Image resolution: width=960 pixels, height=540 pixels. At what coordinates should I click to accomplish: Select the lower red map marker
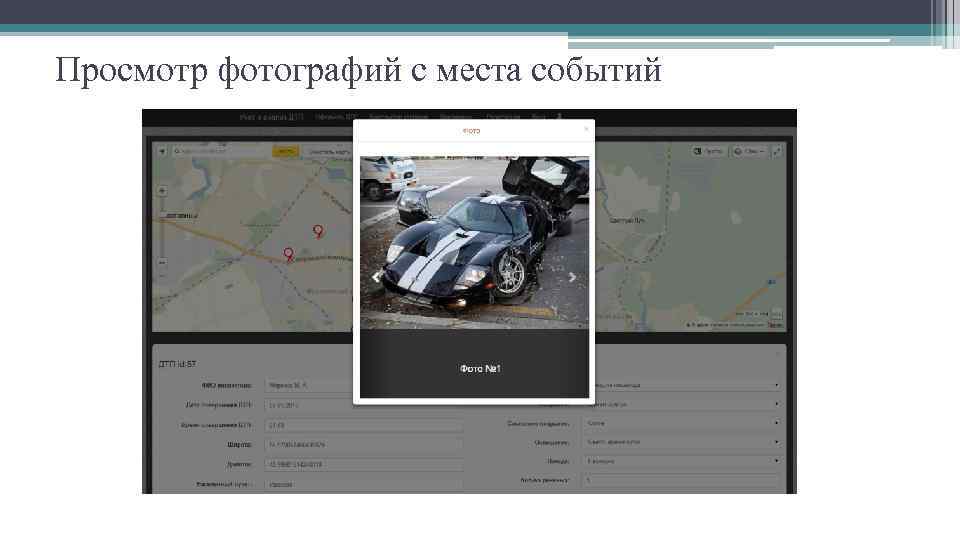click(288, 254)
